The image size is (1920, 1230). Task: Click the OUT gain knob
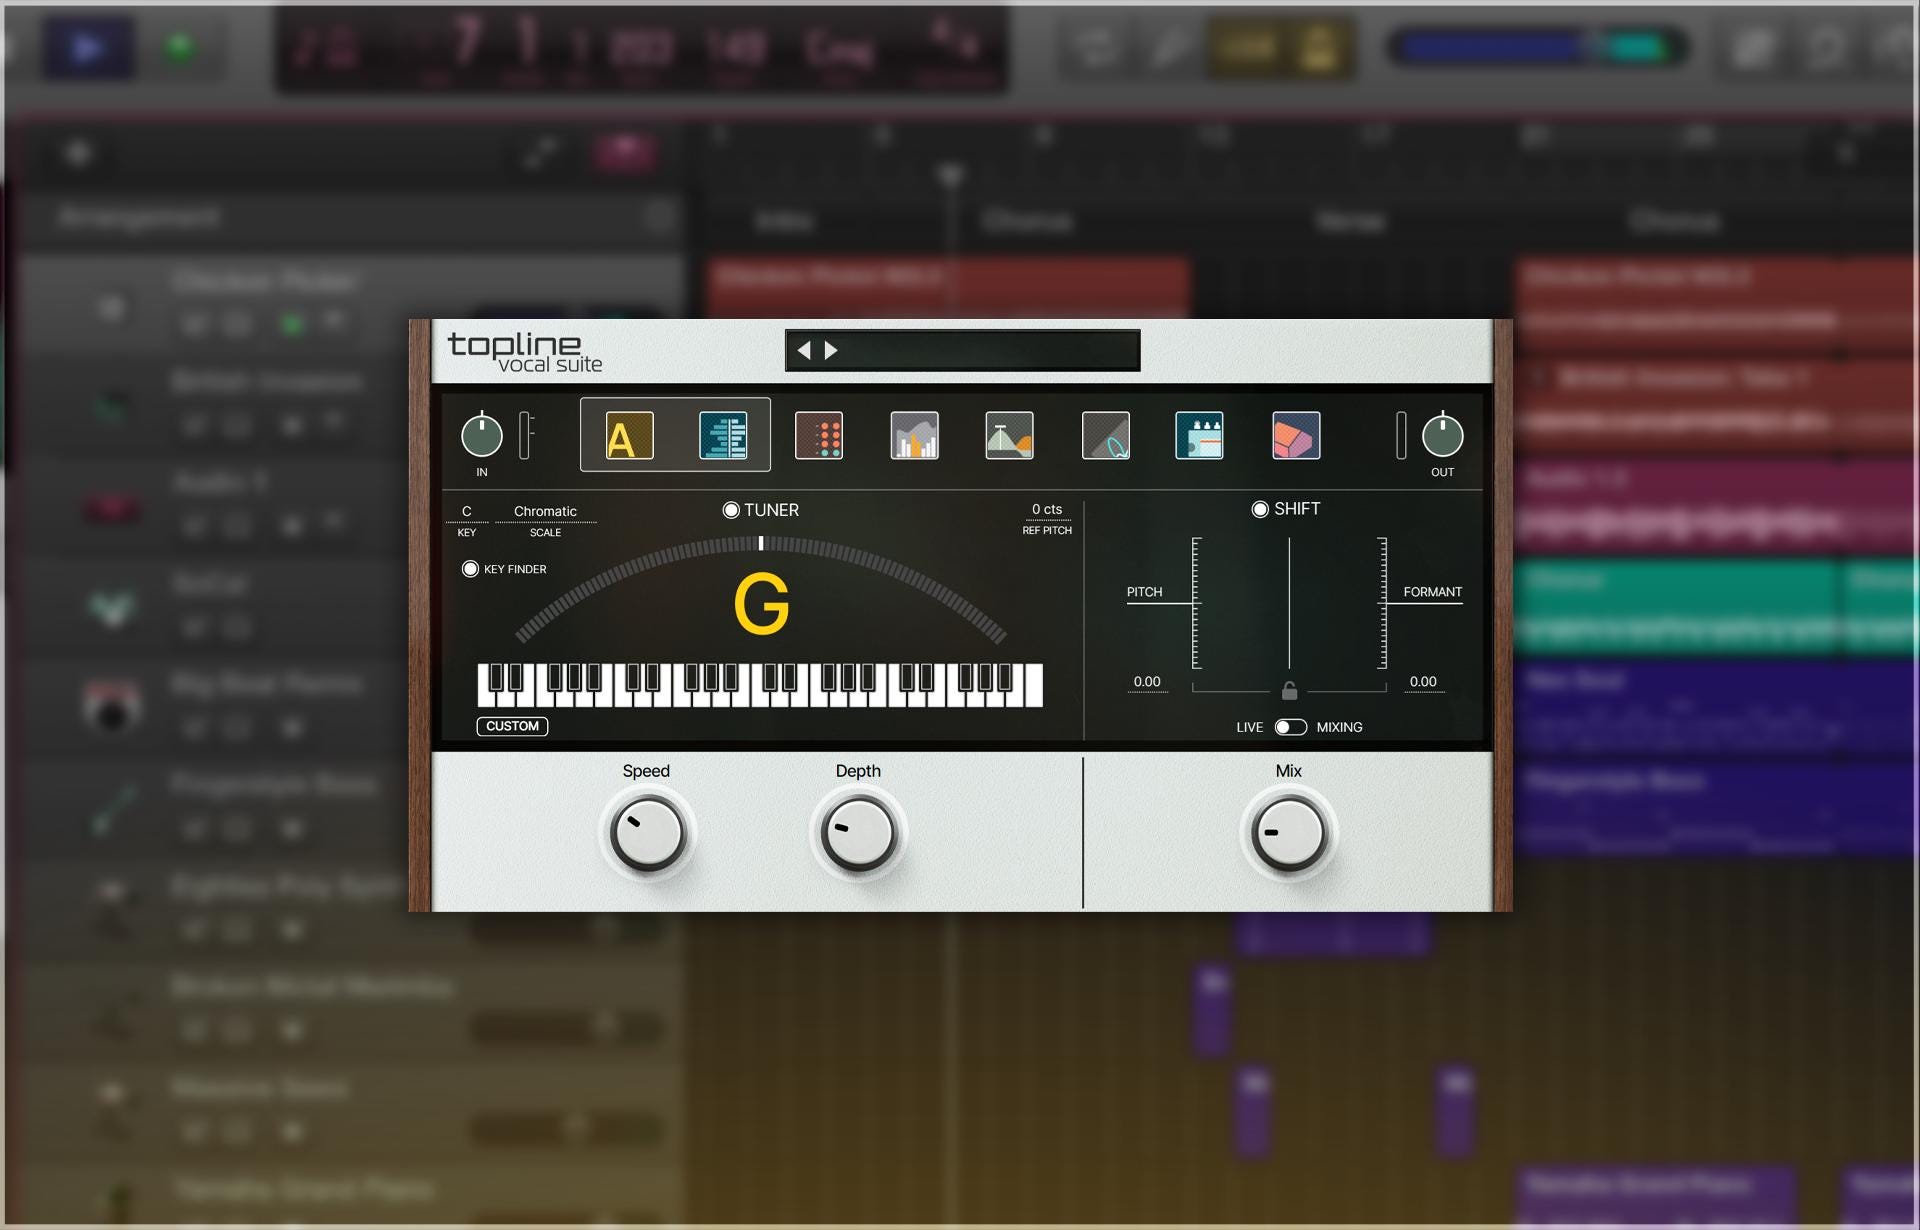pos(1442,436)
